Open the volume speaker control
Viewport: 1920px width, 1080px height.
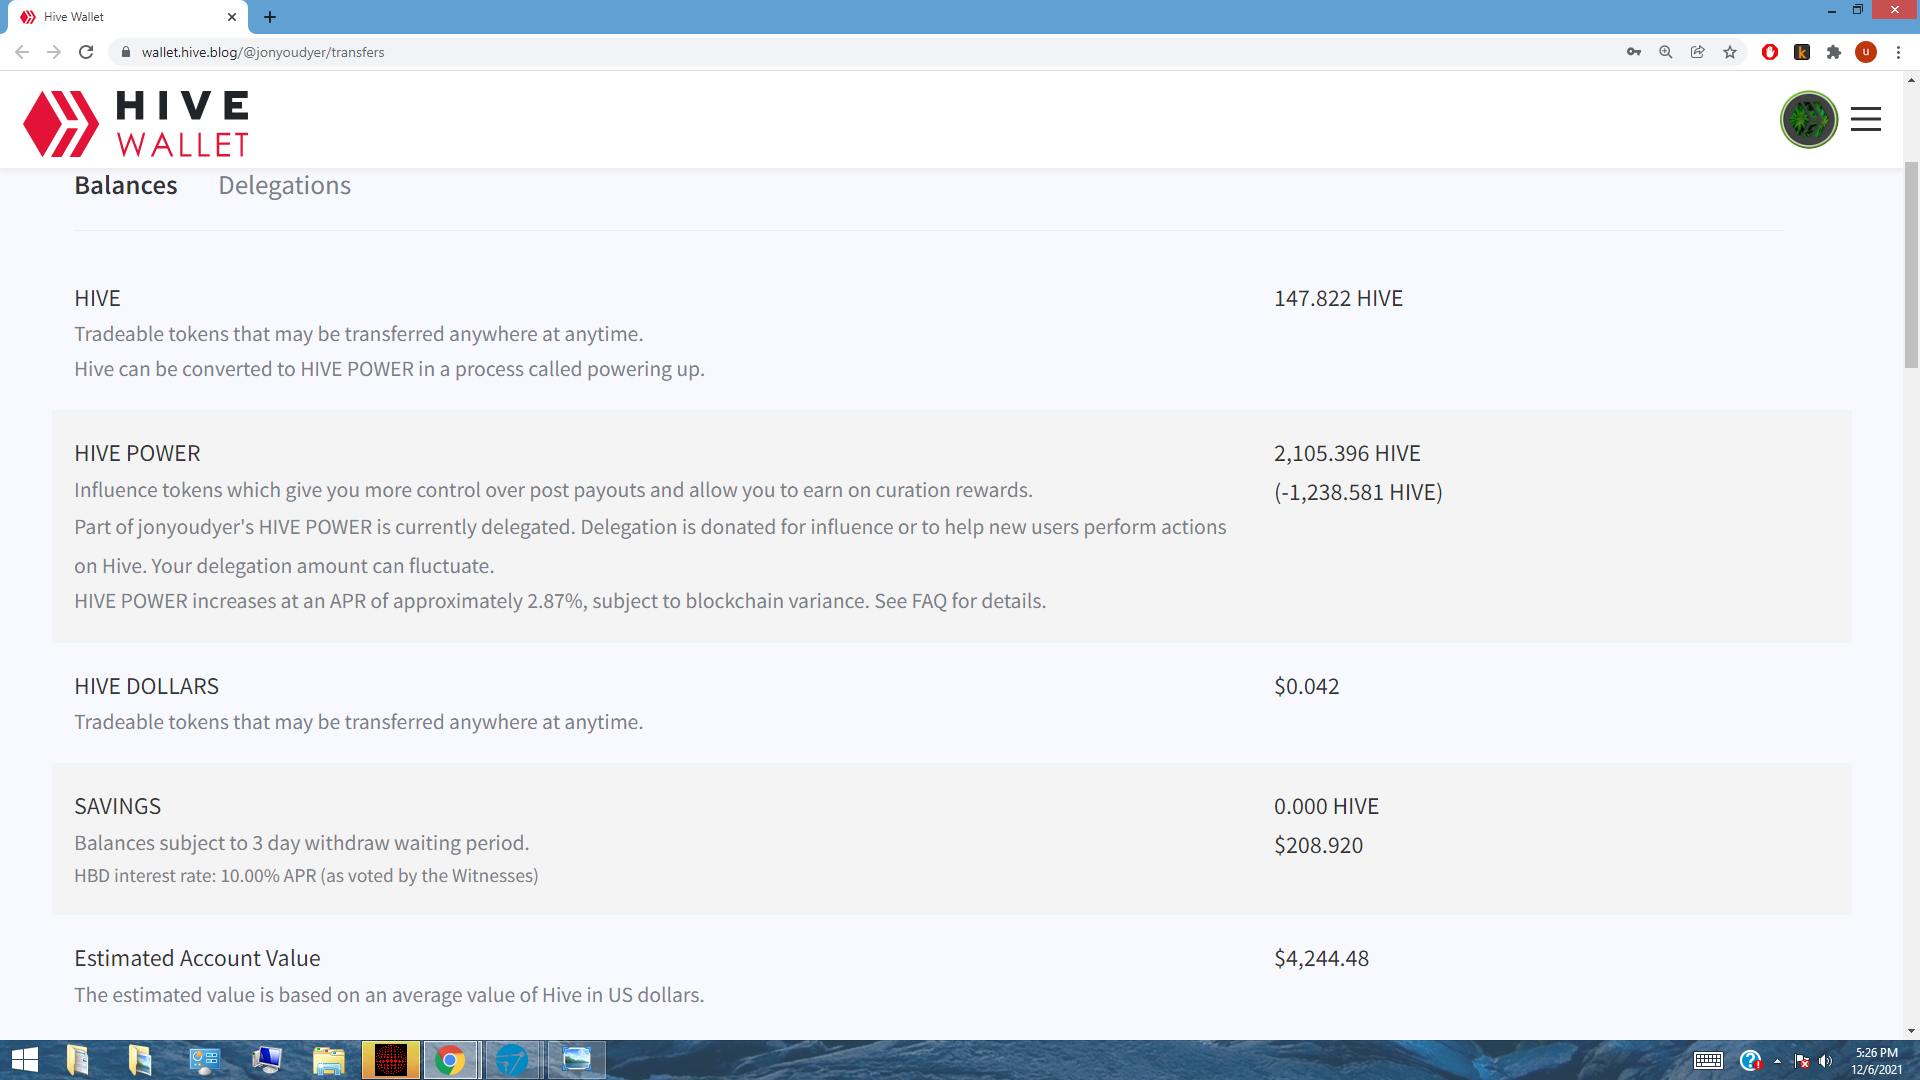[x=1825, y=1060]
